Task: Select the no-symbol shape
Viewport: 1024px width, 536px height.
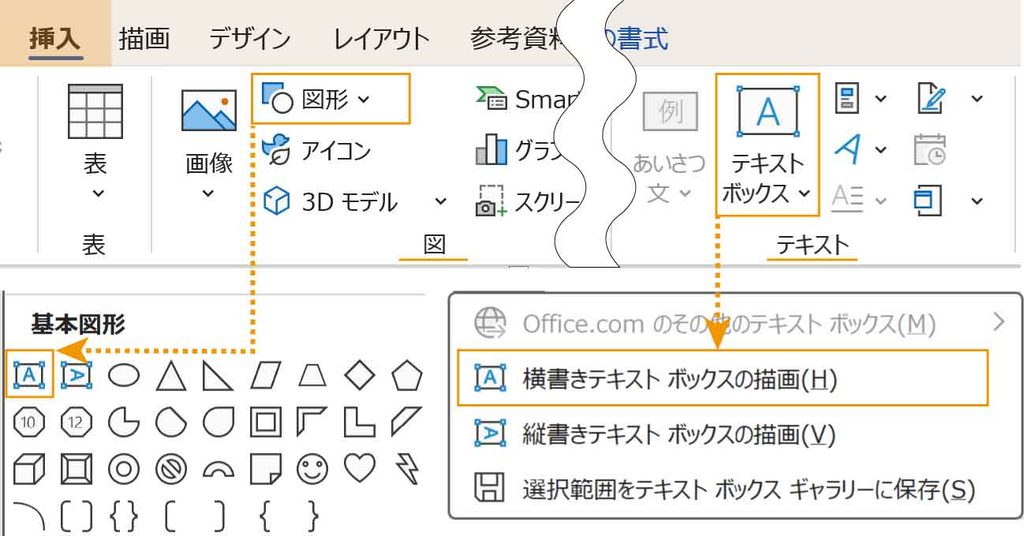Action: [170, 469]
